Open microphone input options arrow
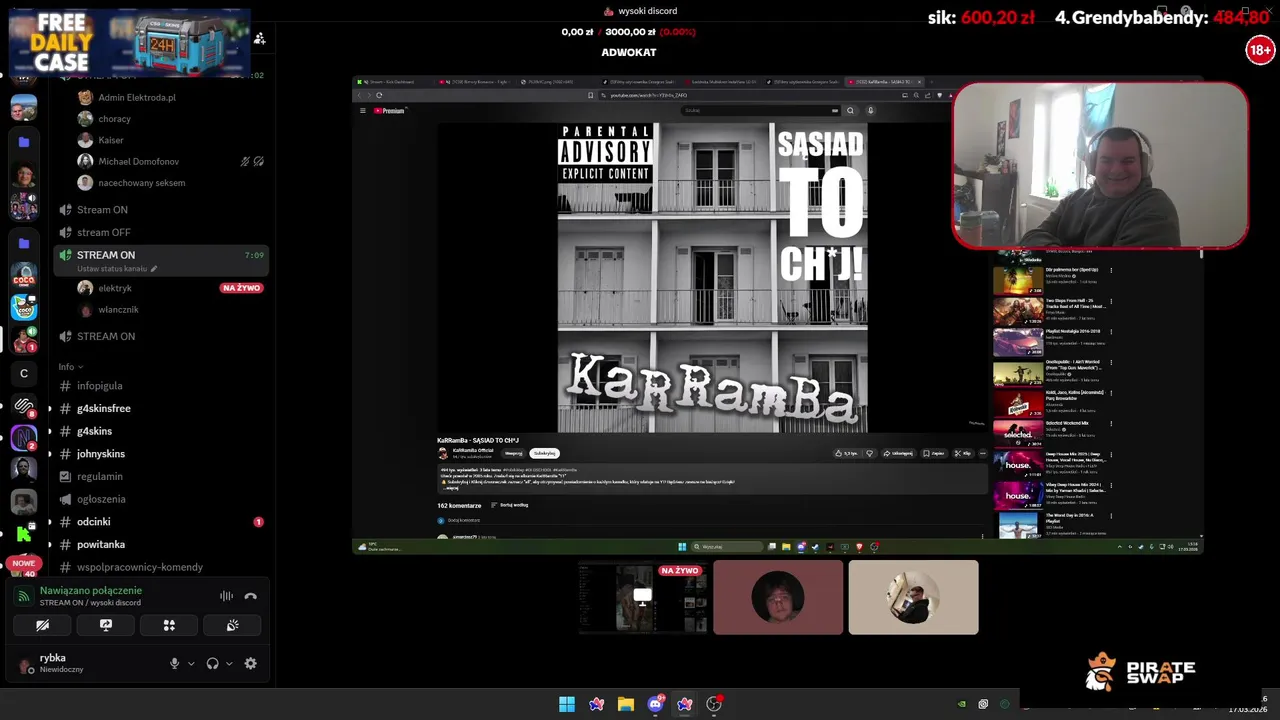This screenshot has height=720, width=1280. pyautogui.click(x=191, y=663)
